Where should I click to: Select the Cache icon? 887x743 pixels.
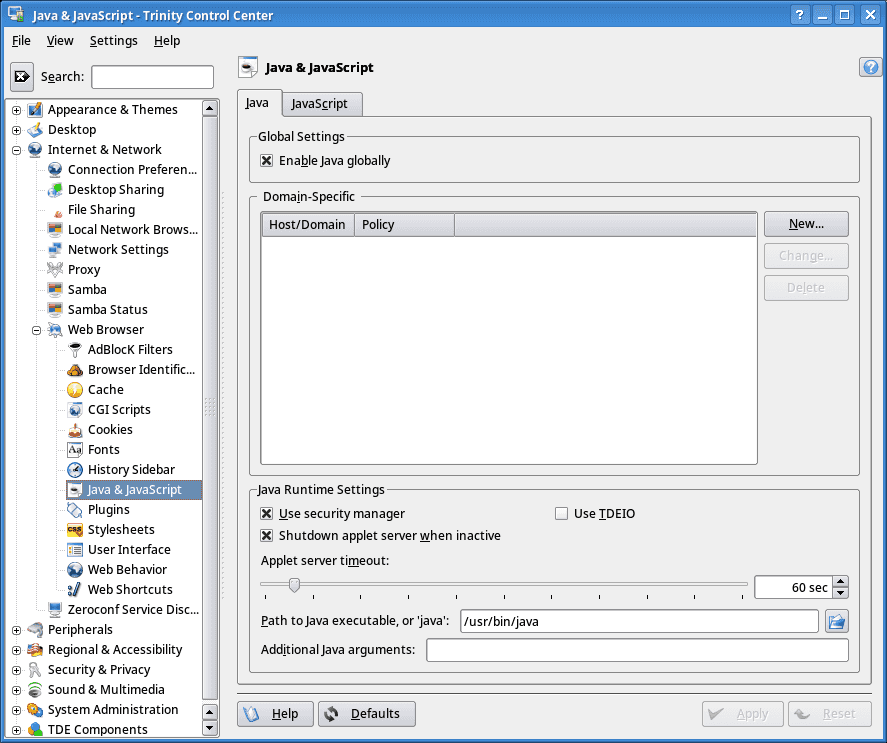point(75,389)
